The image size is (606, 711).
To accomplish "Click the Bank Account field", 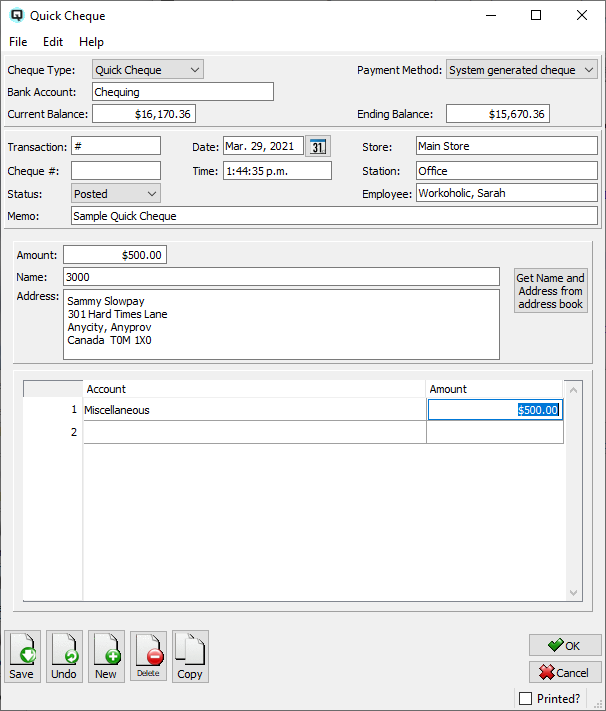I will [x=183, y=92].
